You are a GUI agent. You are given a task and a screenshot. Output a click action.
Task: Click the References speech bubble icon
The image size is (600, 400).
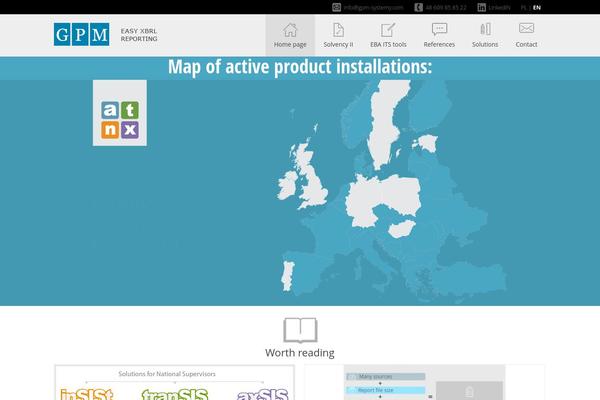pyautogui.click(x=439, y=29)
